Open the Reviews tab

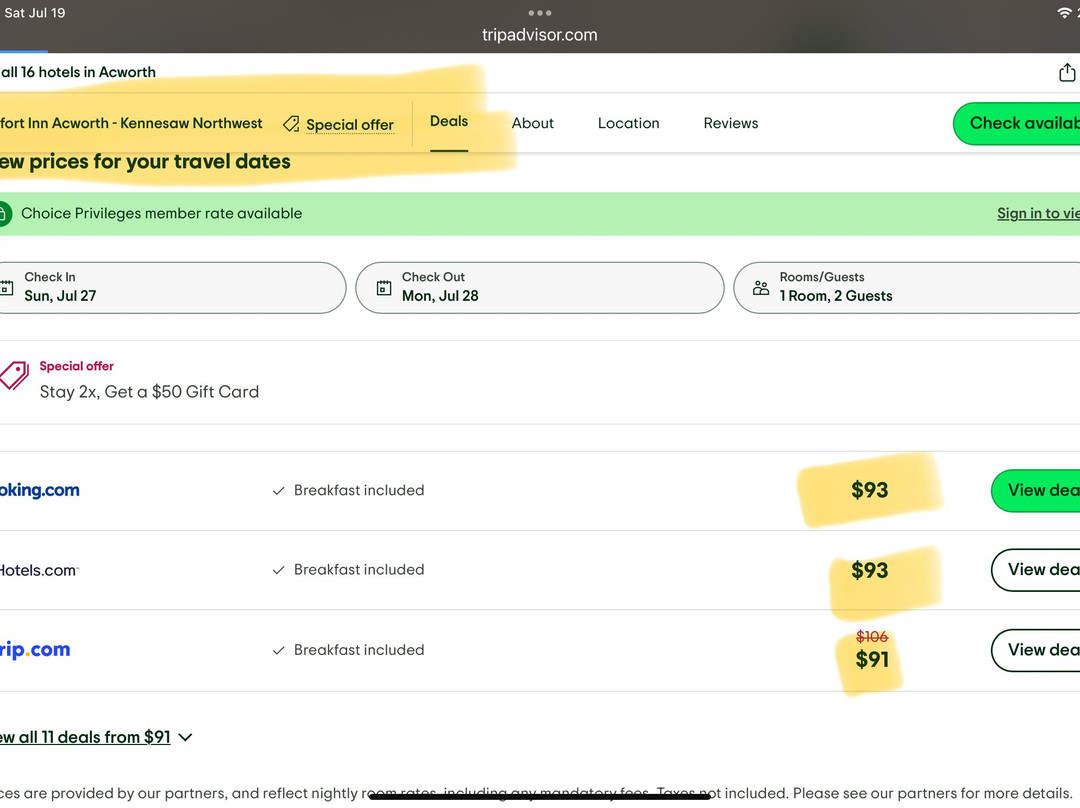click(x=730, y=123)
